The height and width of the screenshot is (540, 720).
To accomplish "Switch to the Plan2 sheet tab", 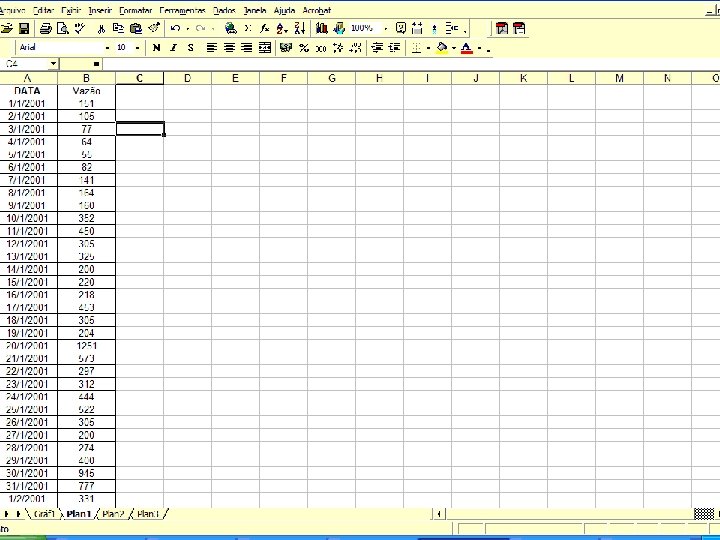I will 113,514.
